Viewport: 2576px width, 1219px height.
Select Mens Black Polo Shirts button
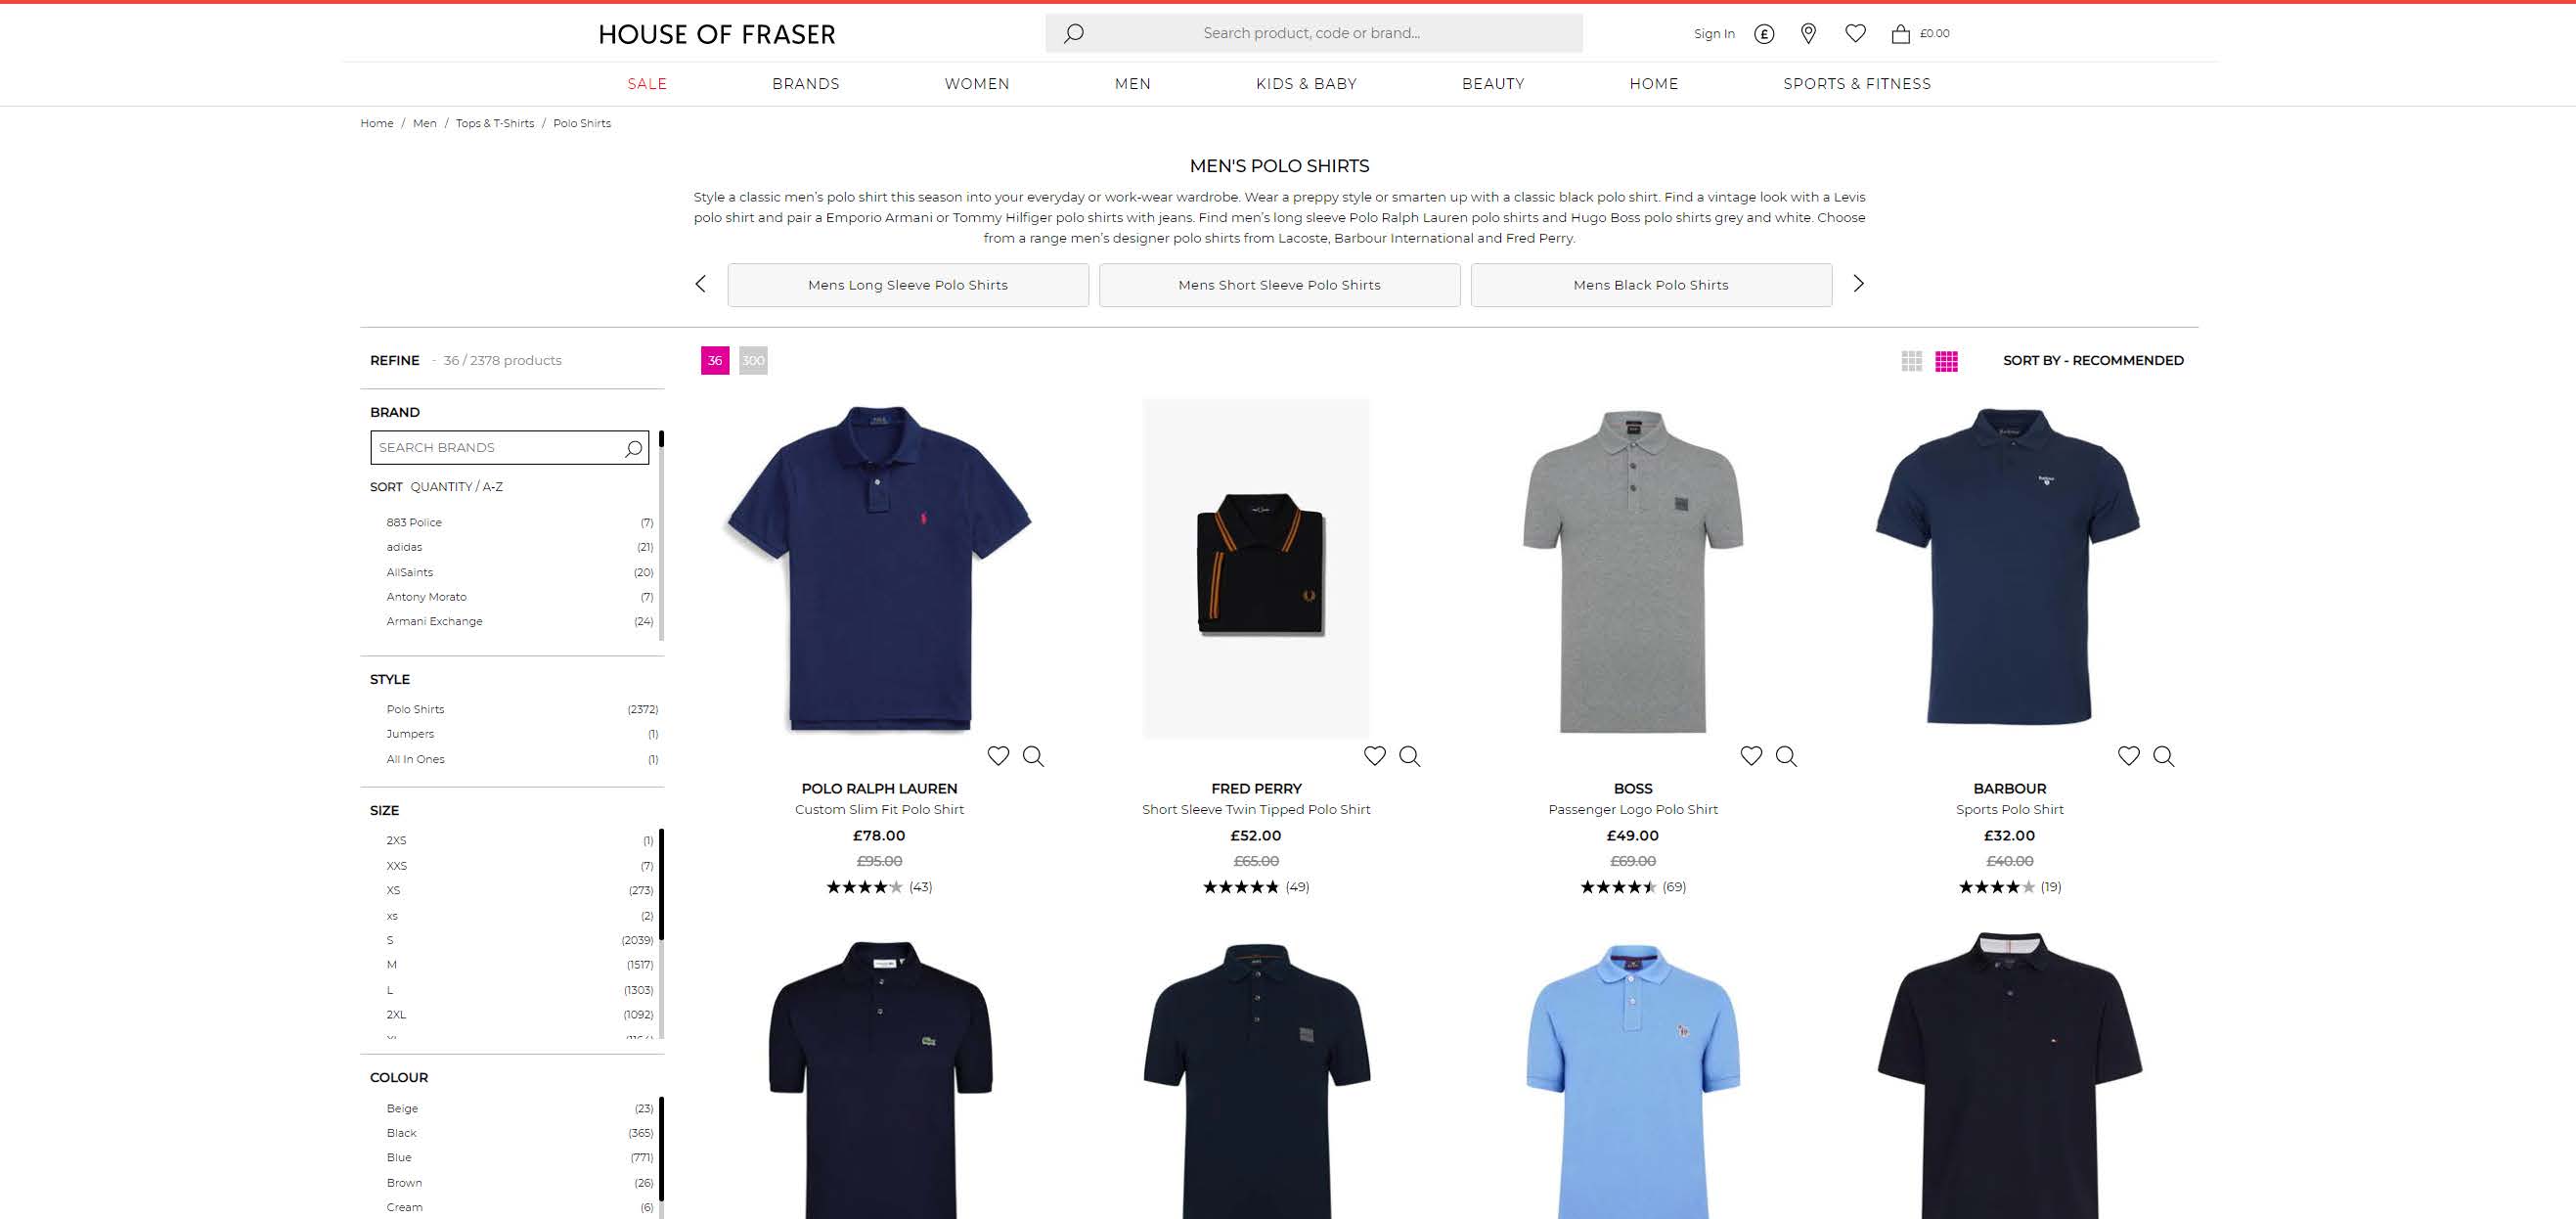pos(1650,285)
